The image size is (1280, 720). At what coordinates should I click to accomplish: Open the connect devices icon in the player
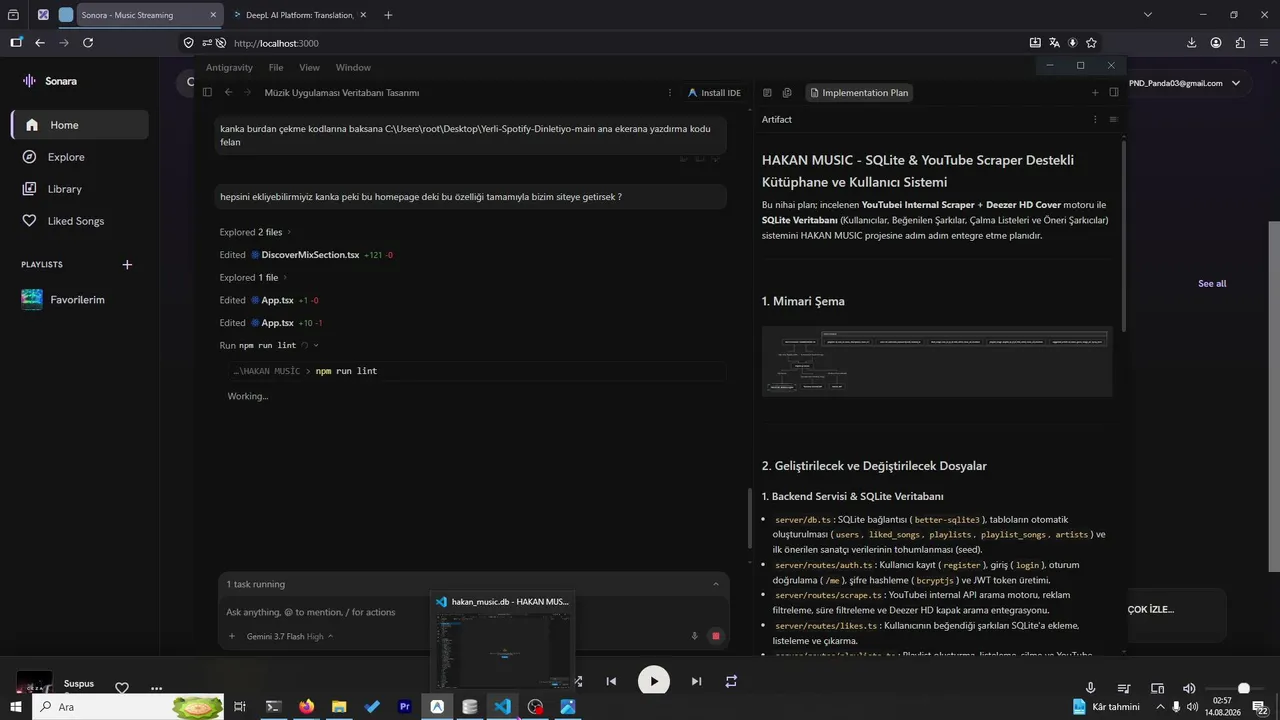click(x=1157, y=688)
